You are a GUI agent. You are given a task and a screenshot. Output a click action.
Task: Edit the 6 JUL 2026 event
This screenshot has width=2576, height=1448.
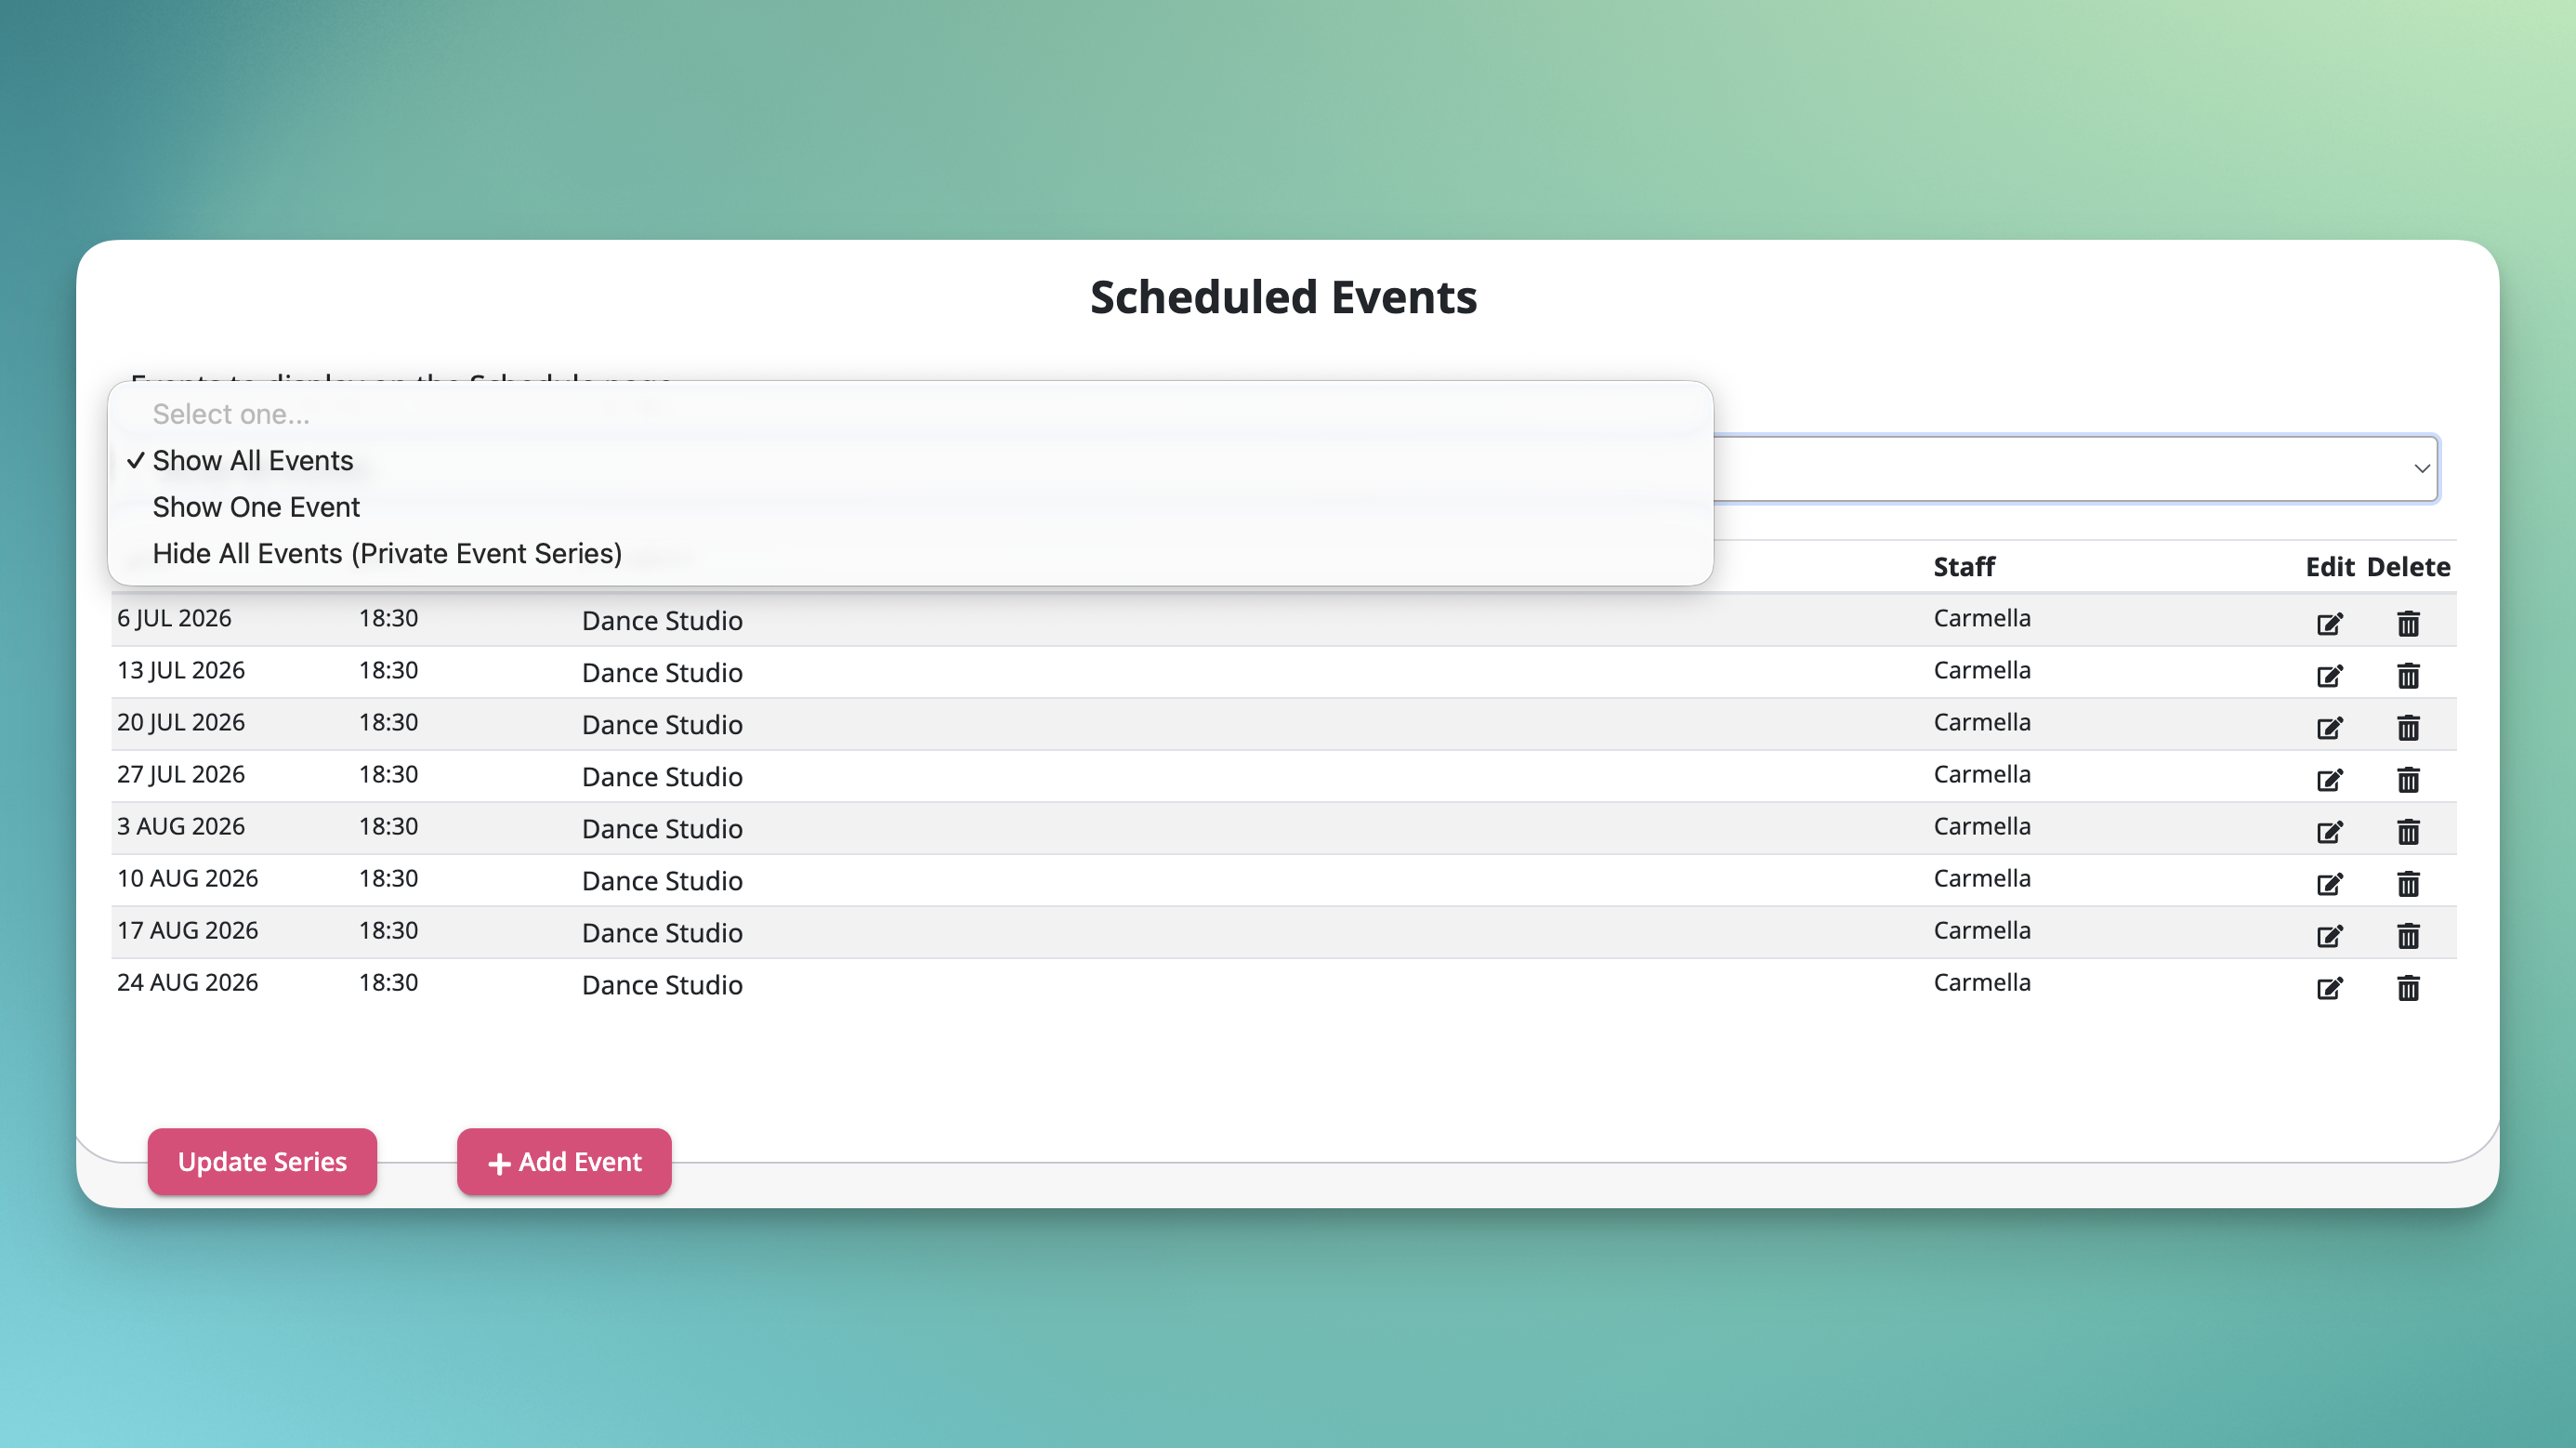[x=2329, y=624]
